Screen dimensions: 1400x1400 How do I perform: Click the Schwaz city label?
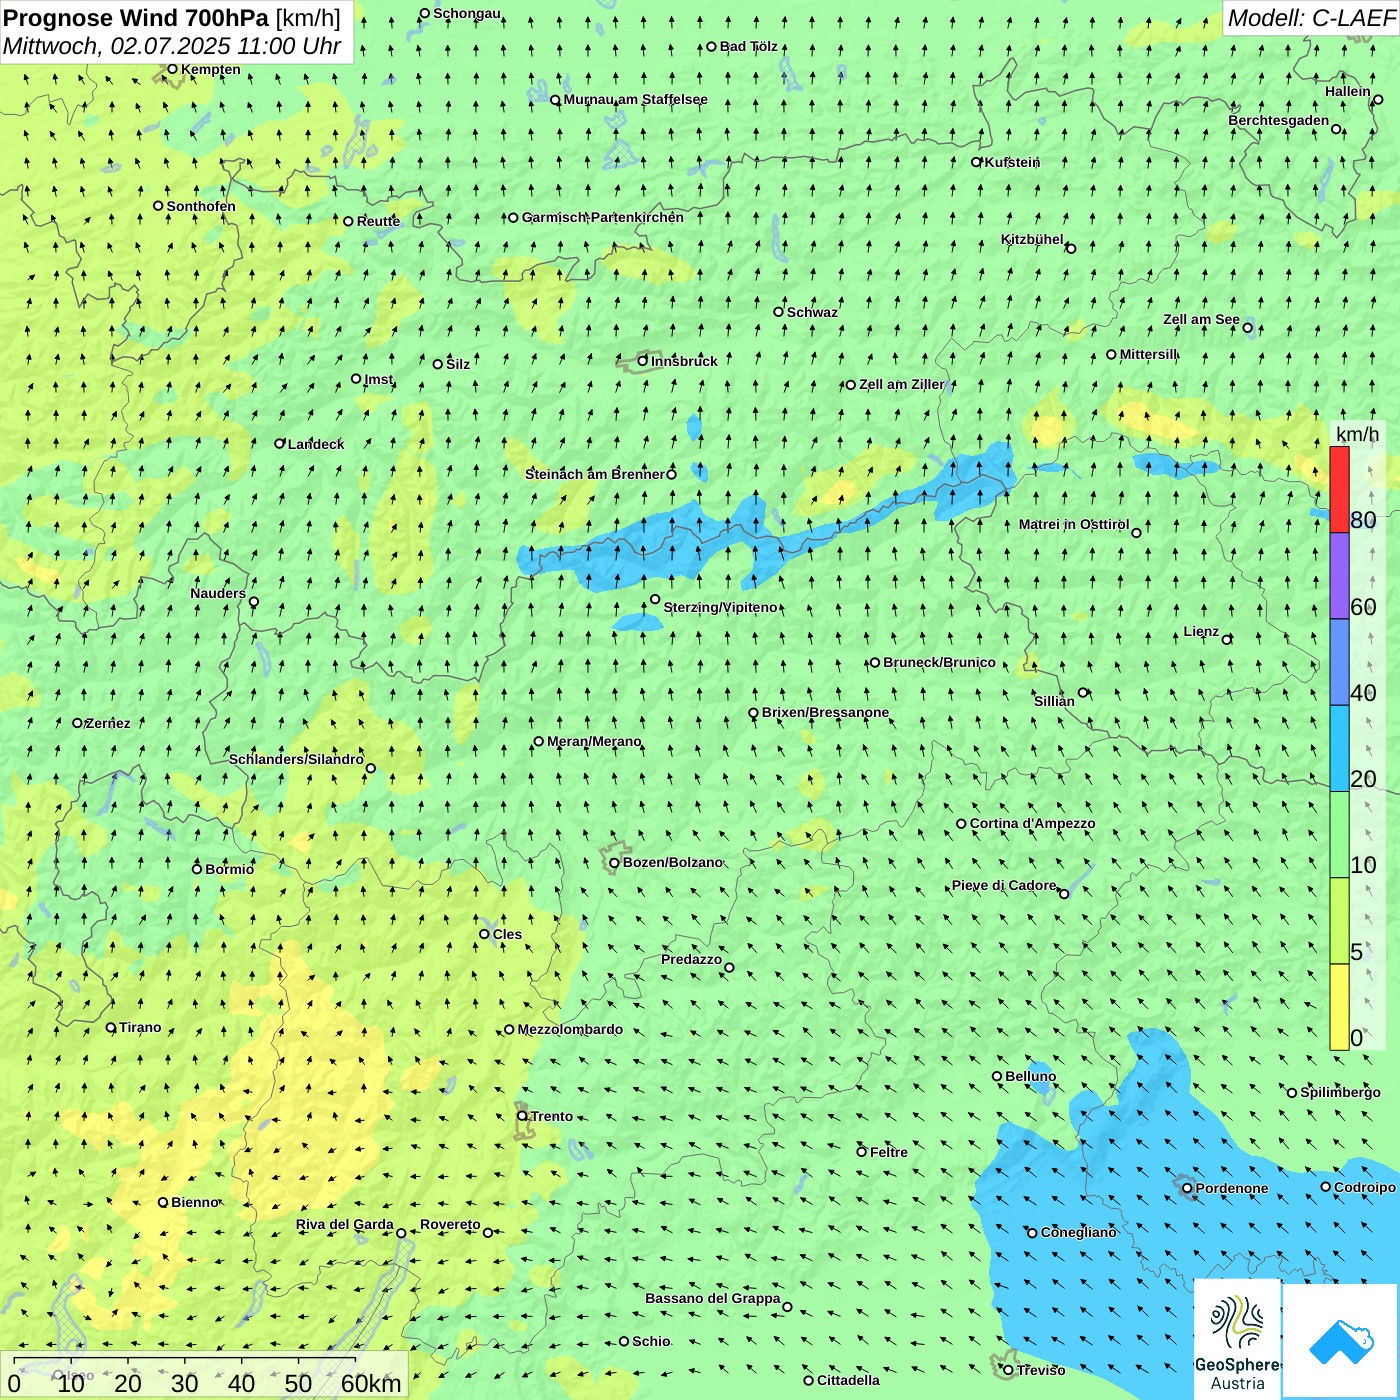[812, 312]
